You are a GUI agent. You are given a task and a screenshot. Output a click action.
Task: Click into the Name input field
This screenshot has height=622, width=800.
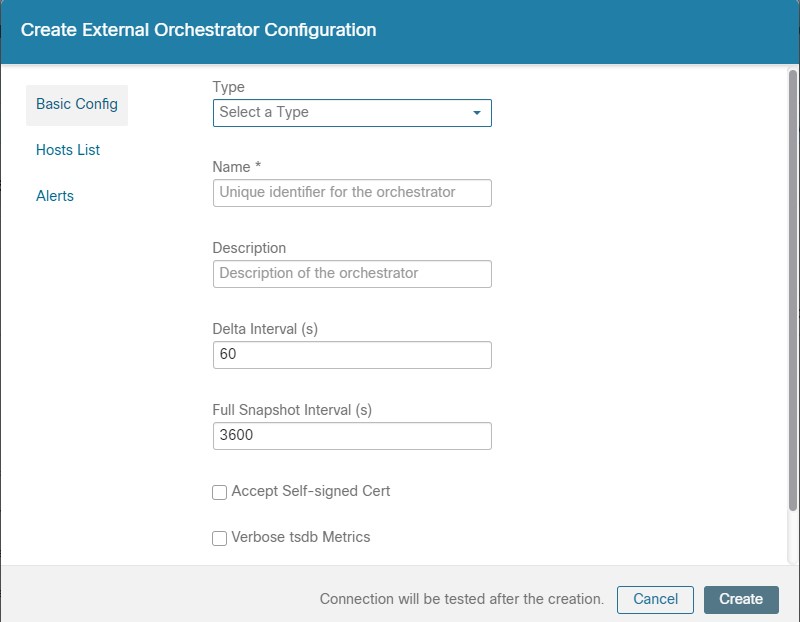coord(352,193)
